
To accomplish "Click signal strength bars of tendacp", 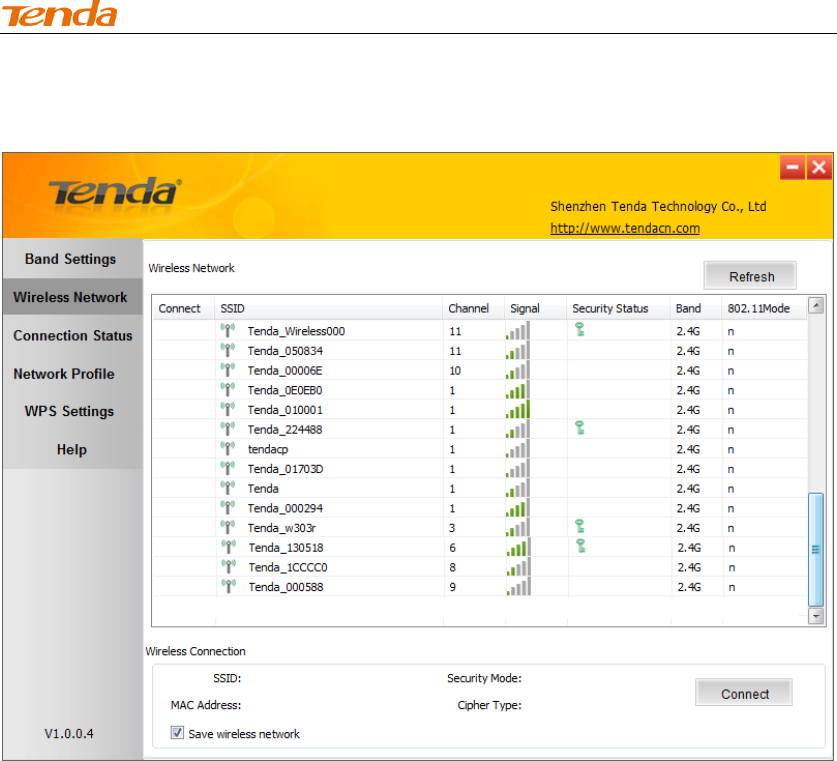I will pyautogui.click(x=518, y=449).
